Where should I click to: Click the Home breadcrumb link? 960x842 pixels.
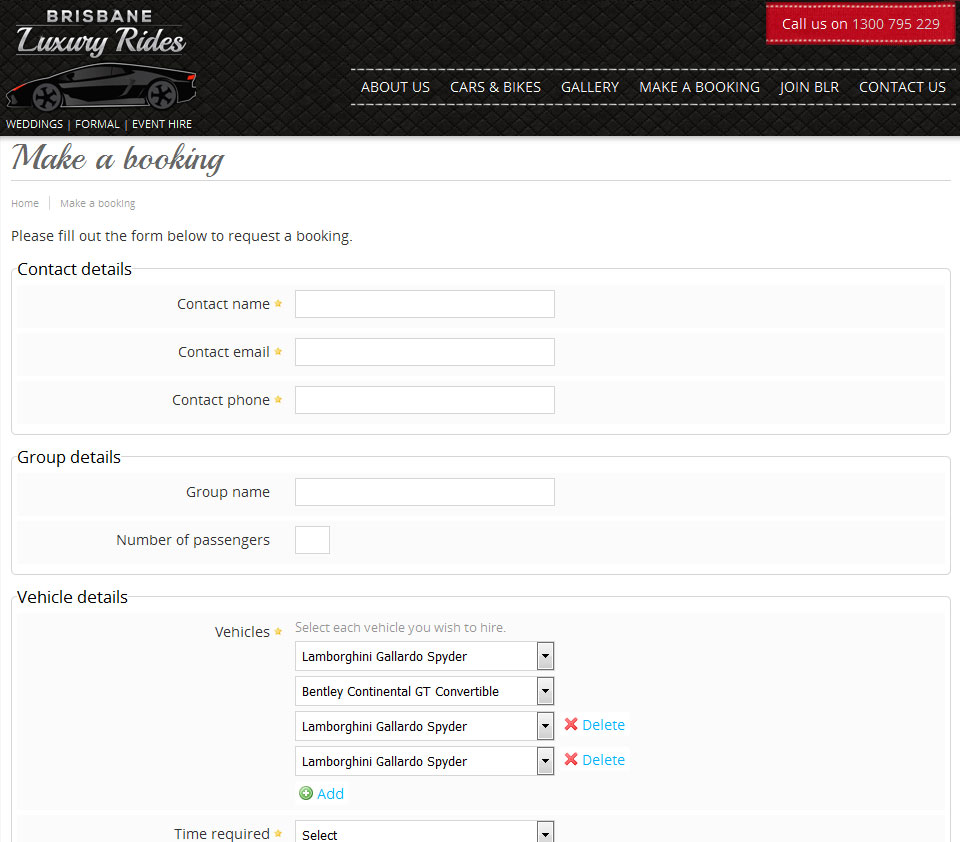tap(25, 203)
